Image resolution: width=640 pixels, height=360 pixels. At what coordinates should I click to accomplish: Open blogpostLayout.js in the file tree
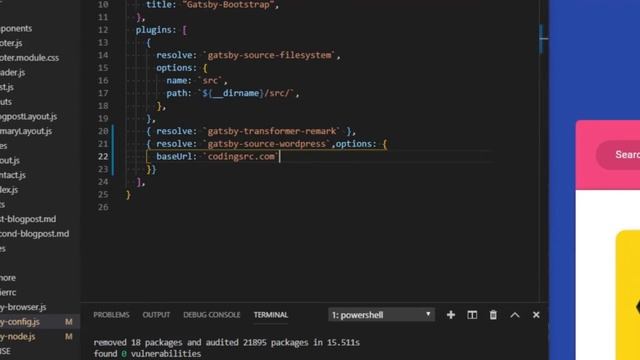tap(29, 116)
